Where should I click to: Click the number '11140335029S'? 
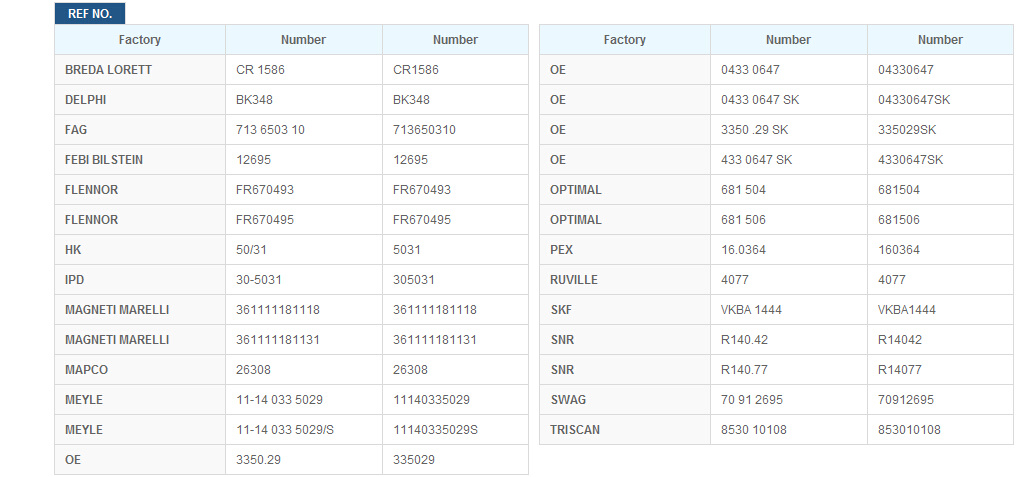435,429
